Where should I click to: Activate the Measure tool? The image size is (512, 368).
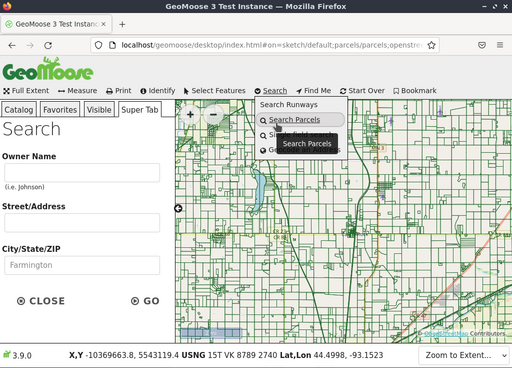click(x=77, y=91)
